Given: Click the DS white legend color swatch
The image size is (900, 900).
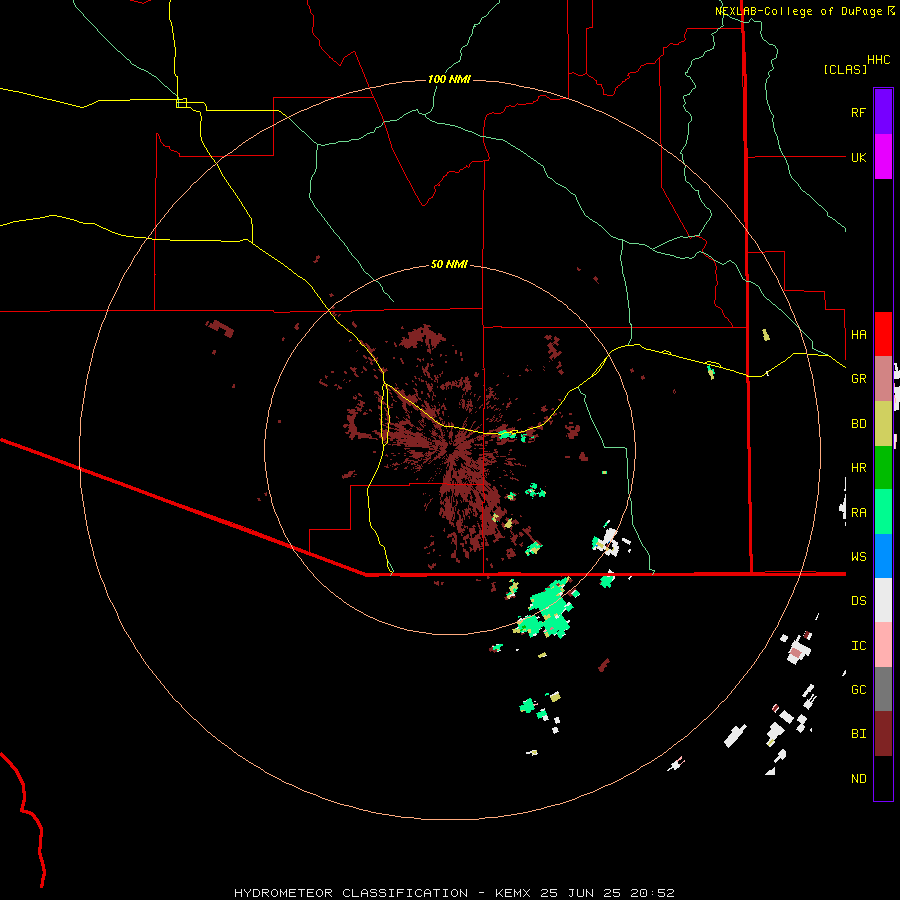Looking at the screenshot, I should click(883, 600).
